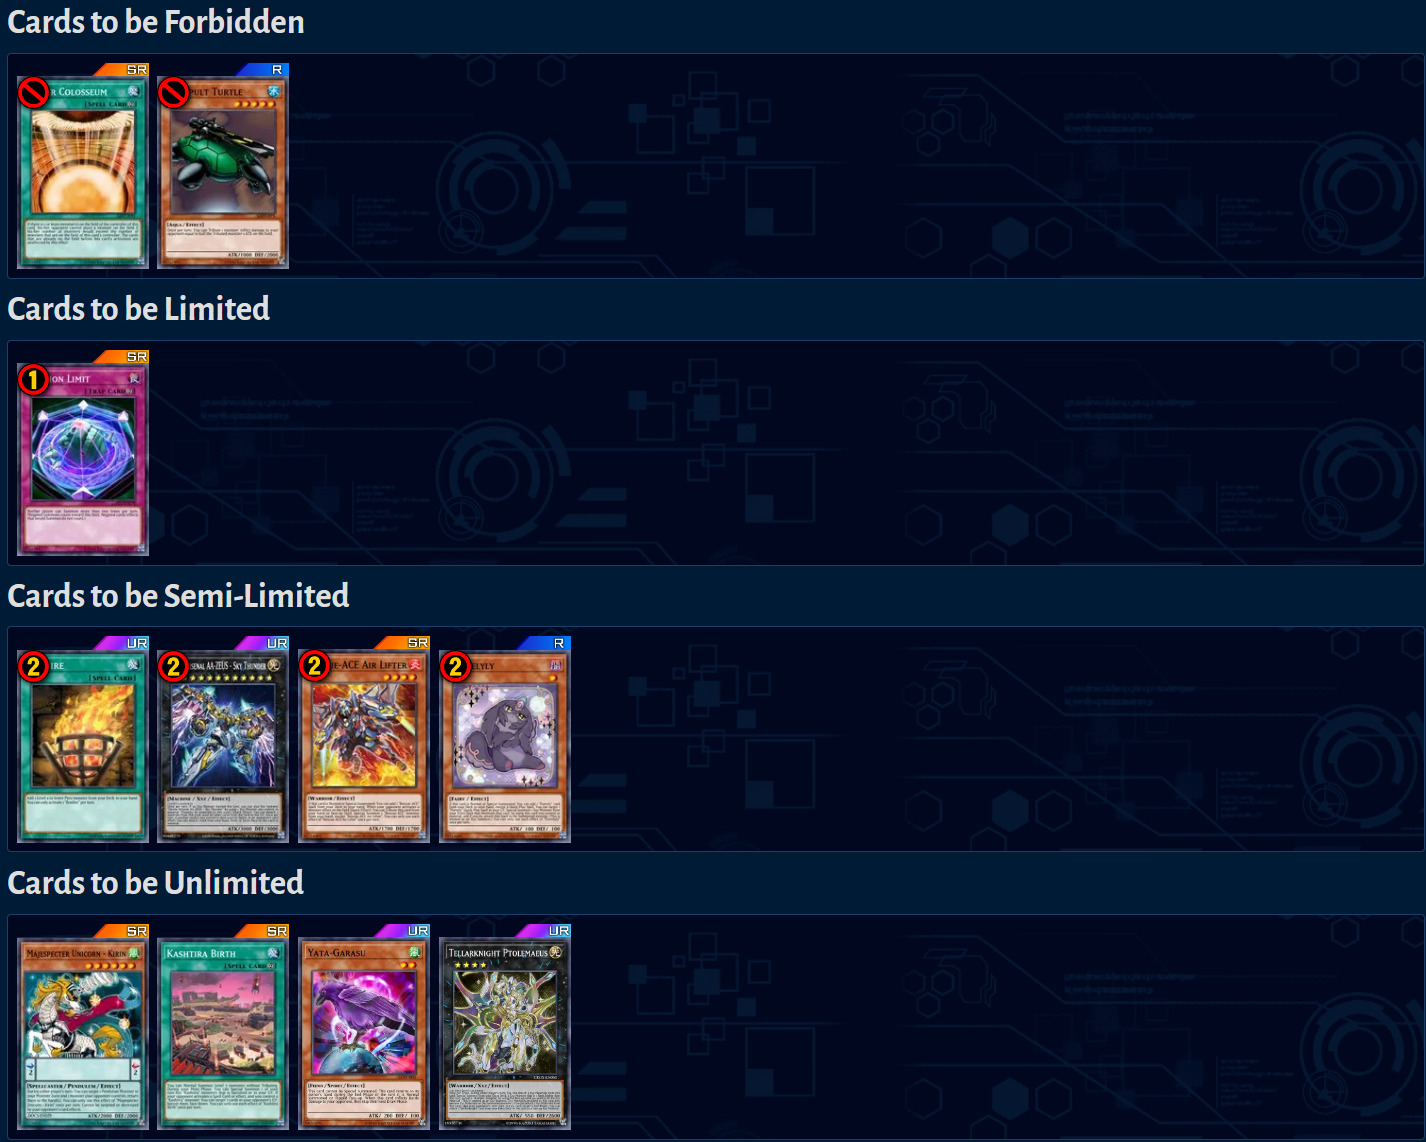Click the R rarity tag above Catapult Turtle
Viewport: 1426px width, 1142px height.
point(277,70)
